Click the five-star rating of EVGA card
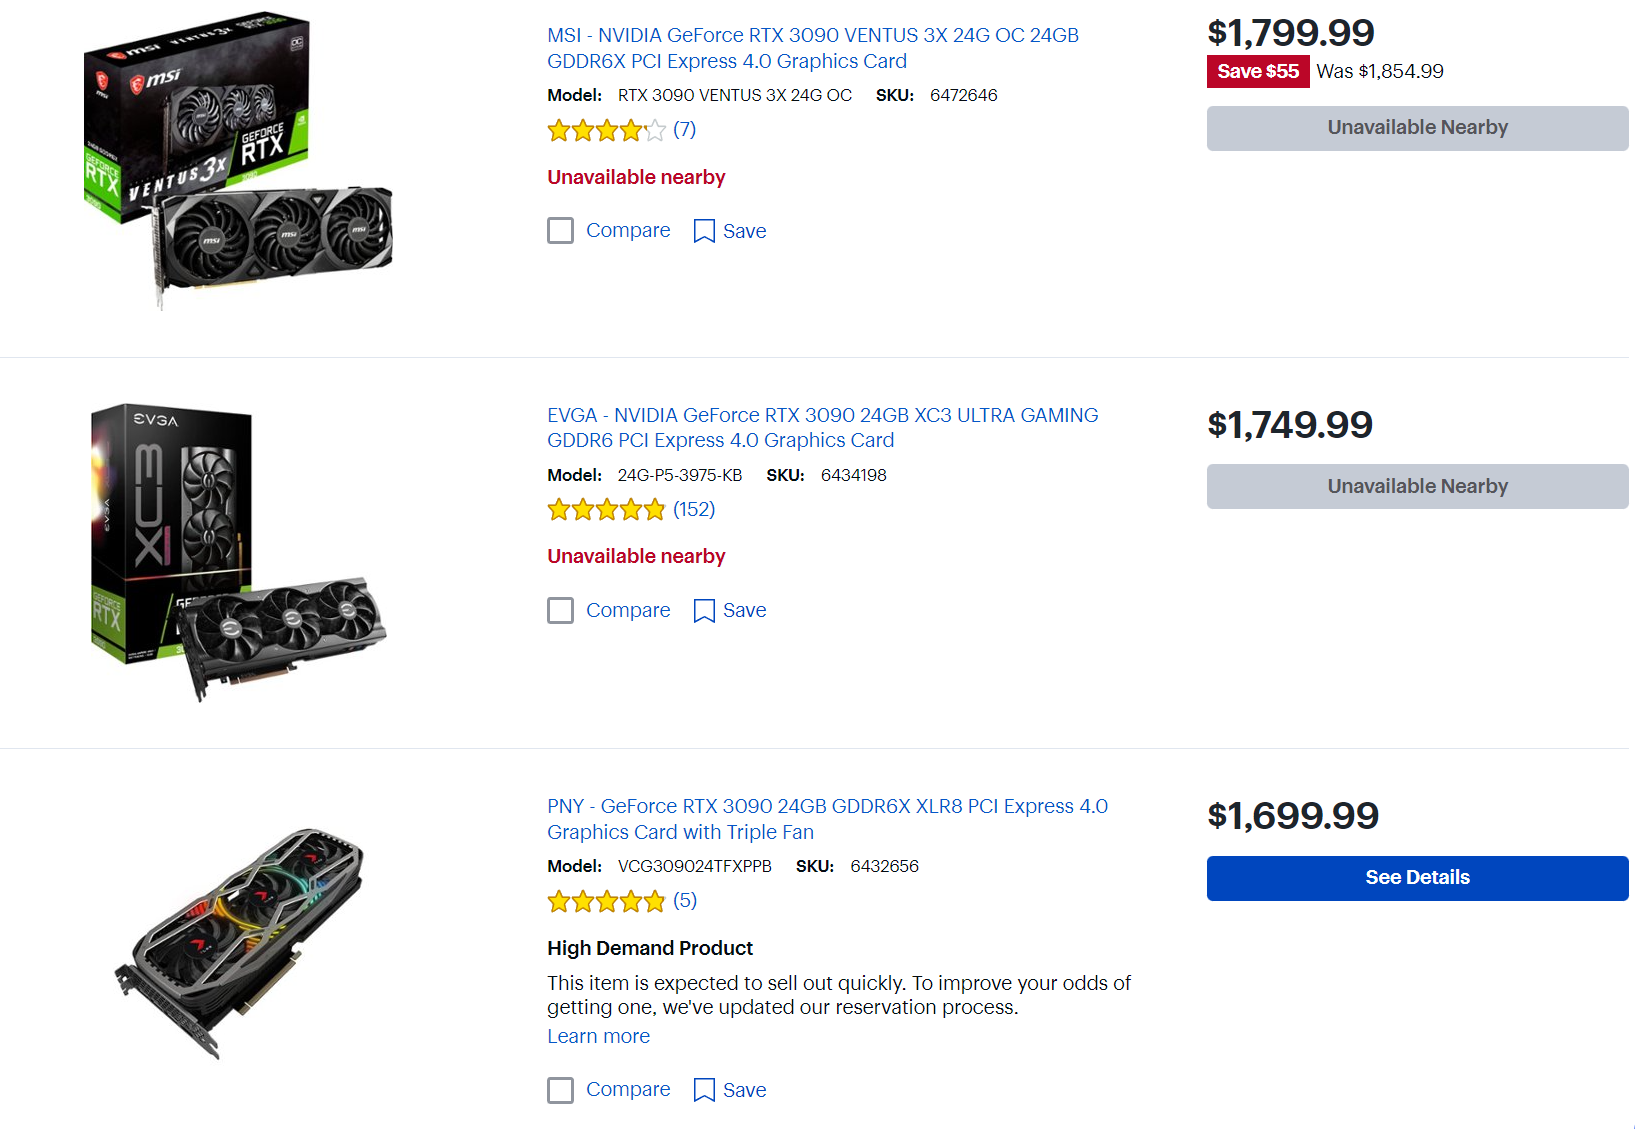 (606, 510)
